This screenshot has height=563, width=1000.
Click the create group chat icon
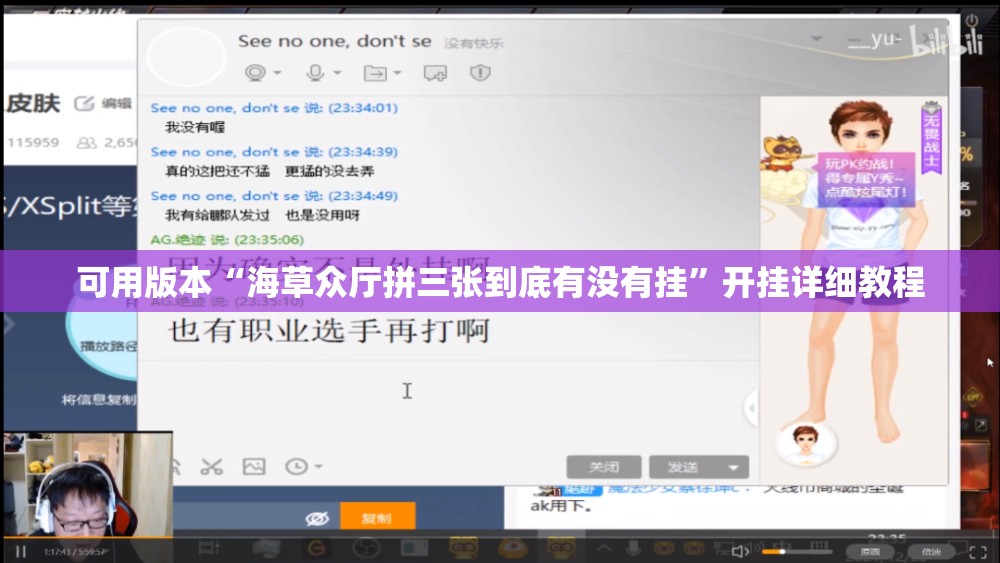[x=436, y=73]
